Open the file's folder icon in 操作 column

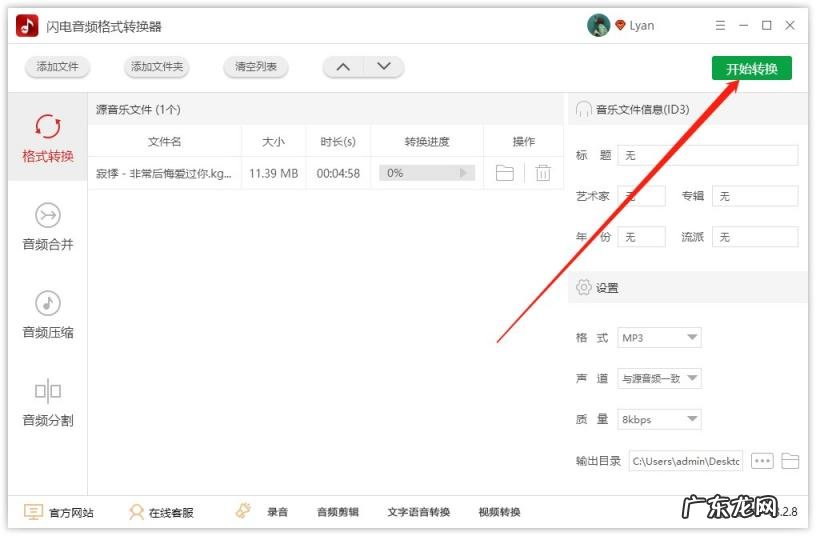click(x=504, y=173)
